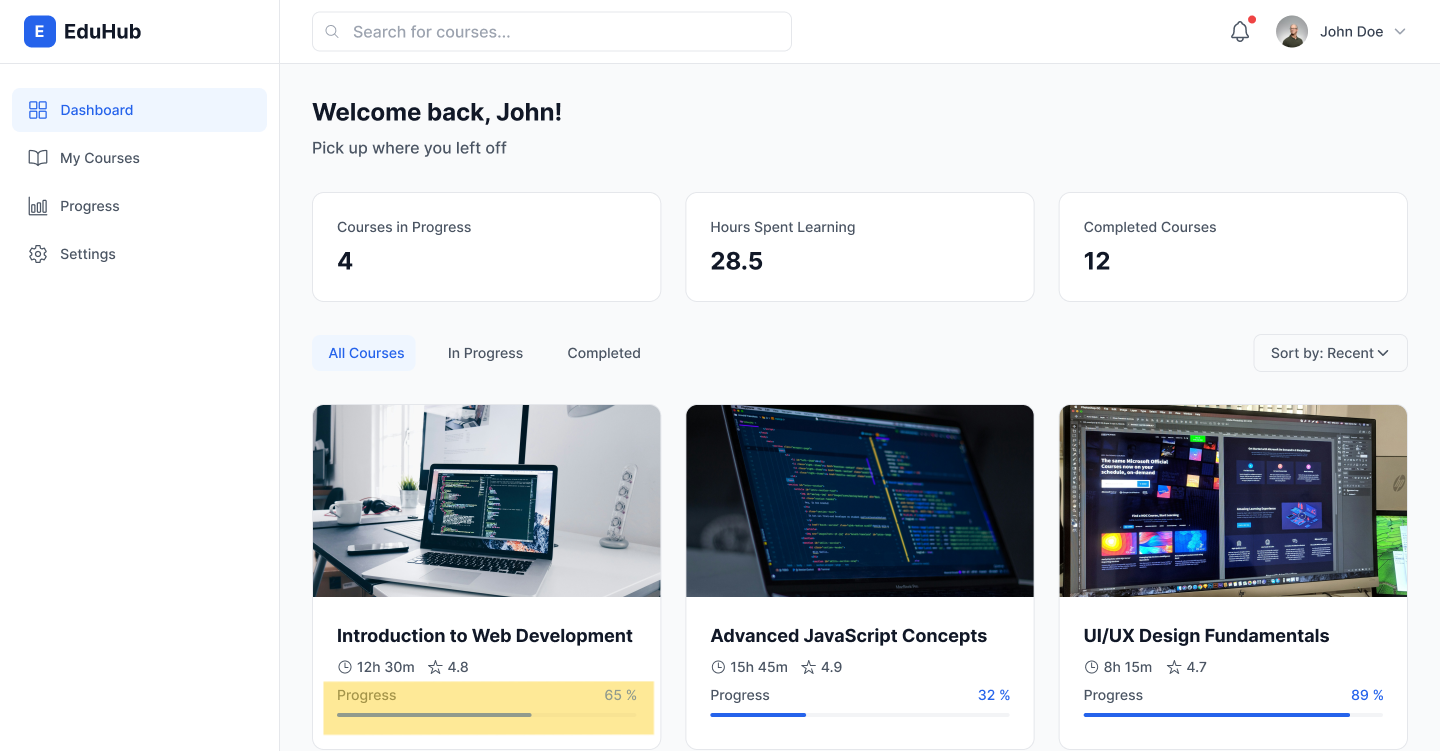
Task: Click the star rating icon showing 4.8
Action: pos(433,667)
